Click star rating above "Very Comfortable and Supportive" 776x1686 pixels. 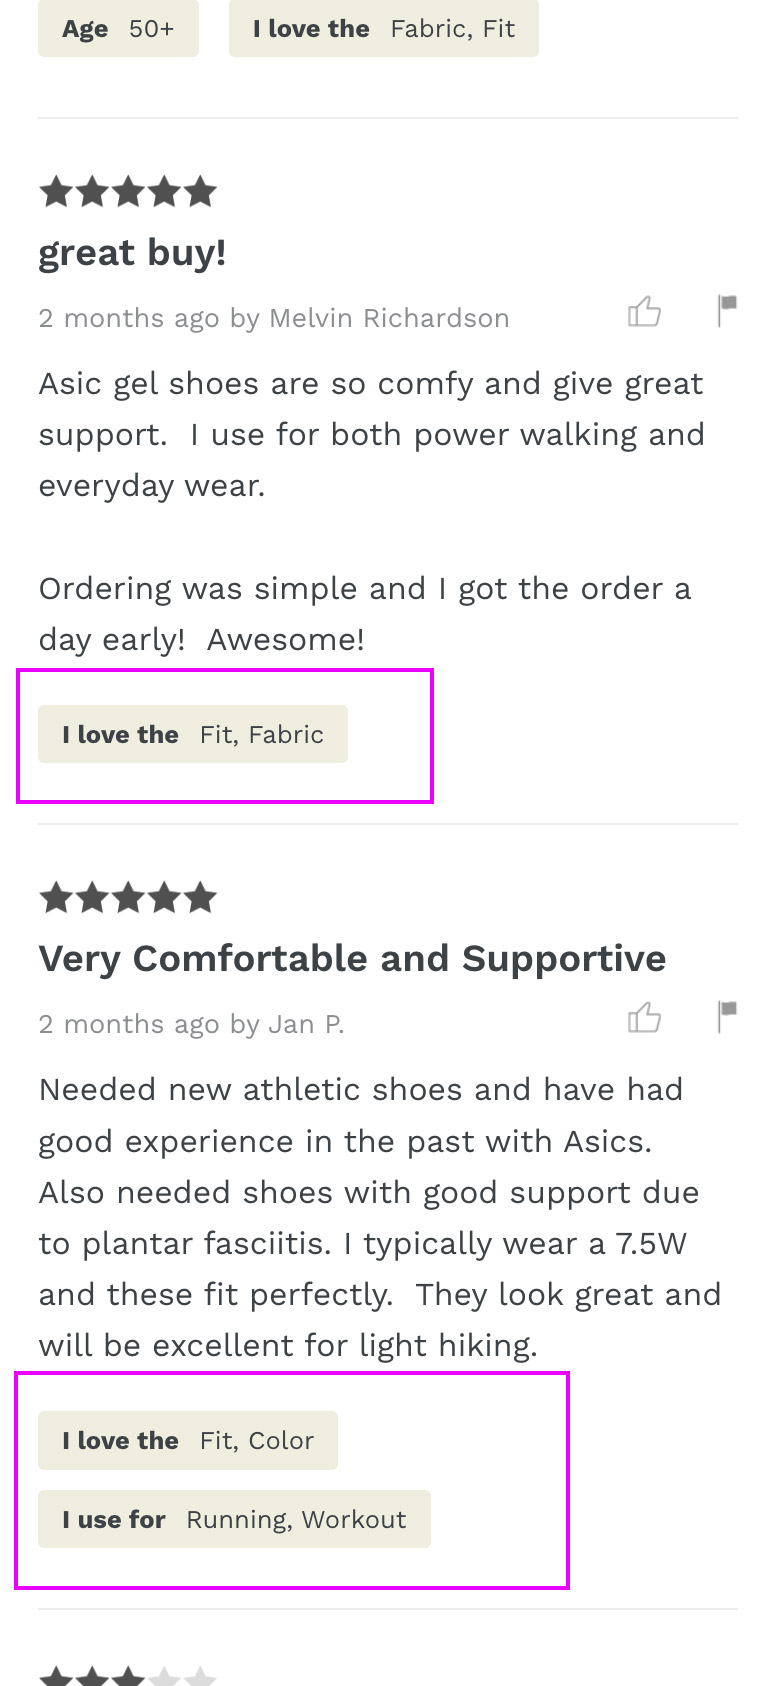tap(128, 898)
